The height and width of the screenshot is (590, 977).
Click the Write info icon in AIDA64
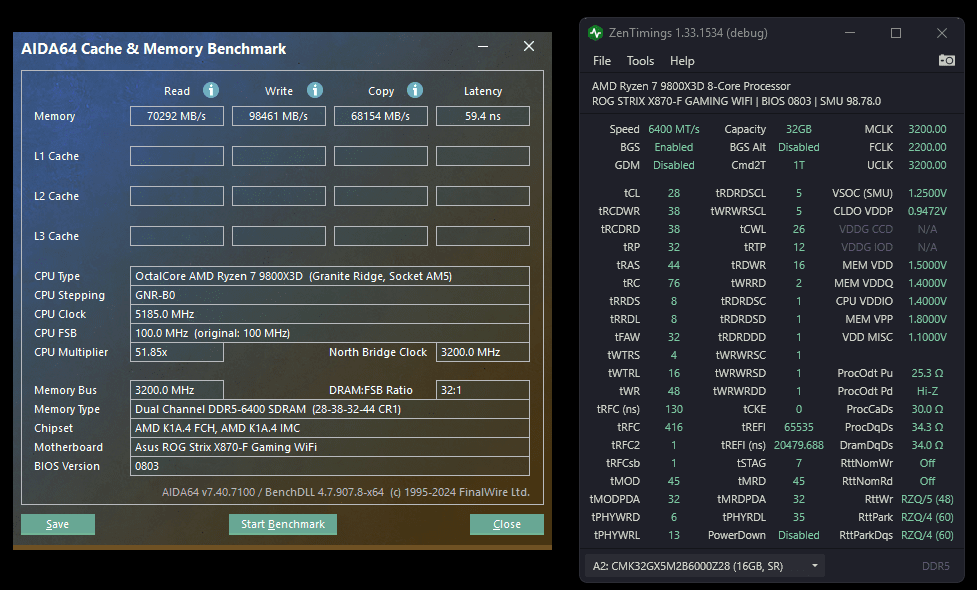[x=315, y=90]
